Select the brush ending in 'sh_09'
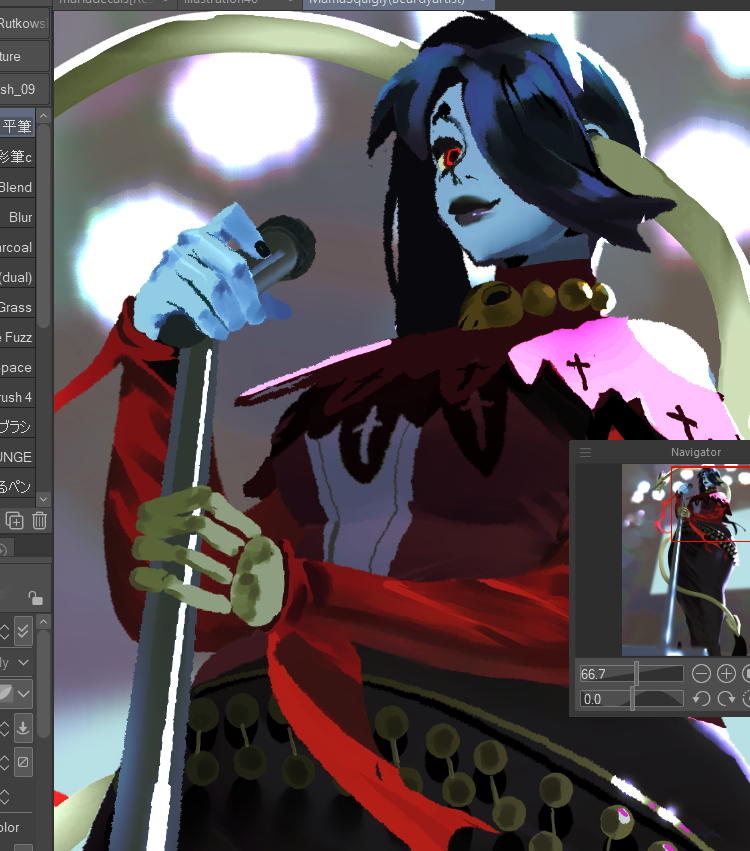The image size is (750, 851). (24, 89)
